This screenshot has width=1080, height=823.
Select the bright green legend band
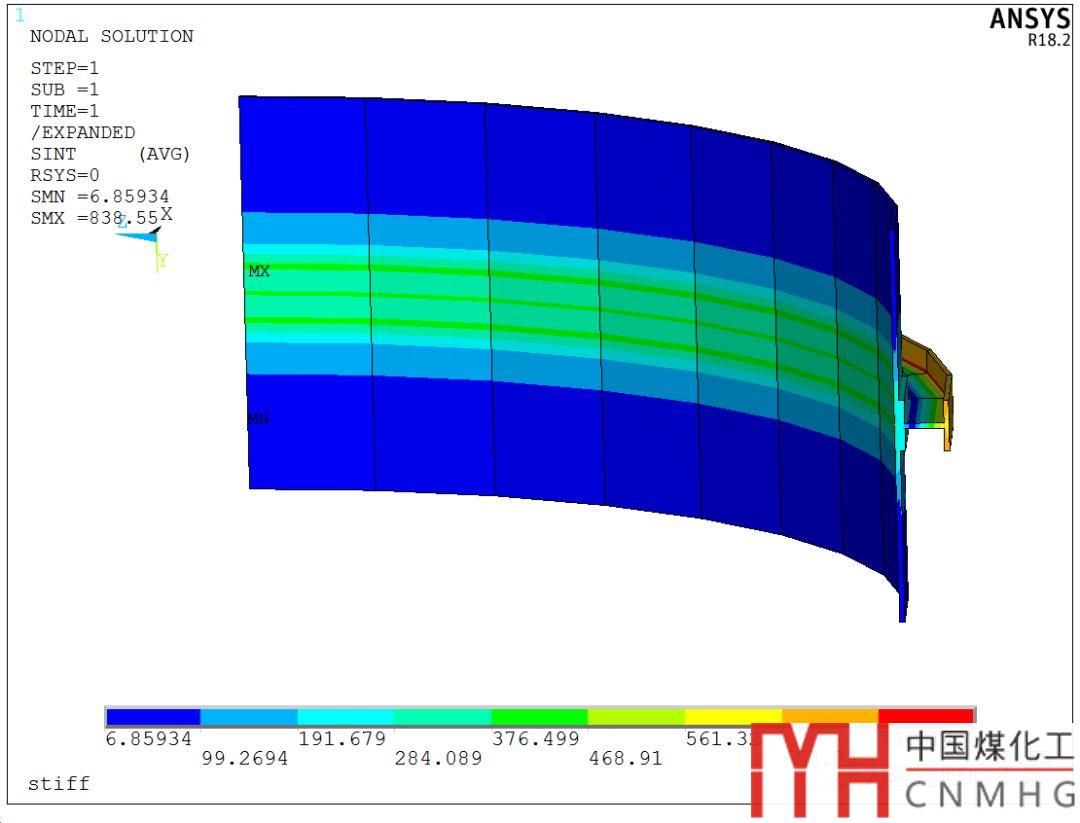point(539,717)
